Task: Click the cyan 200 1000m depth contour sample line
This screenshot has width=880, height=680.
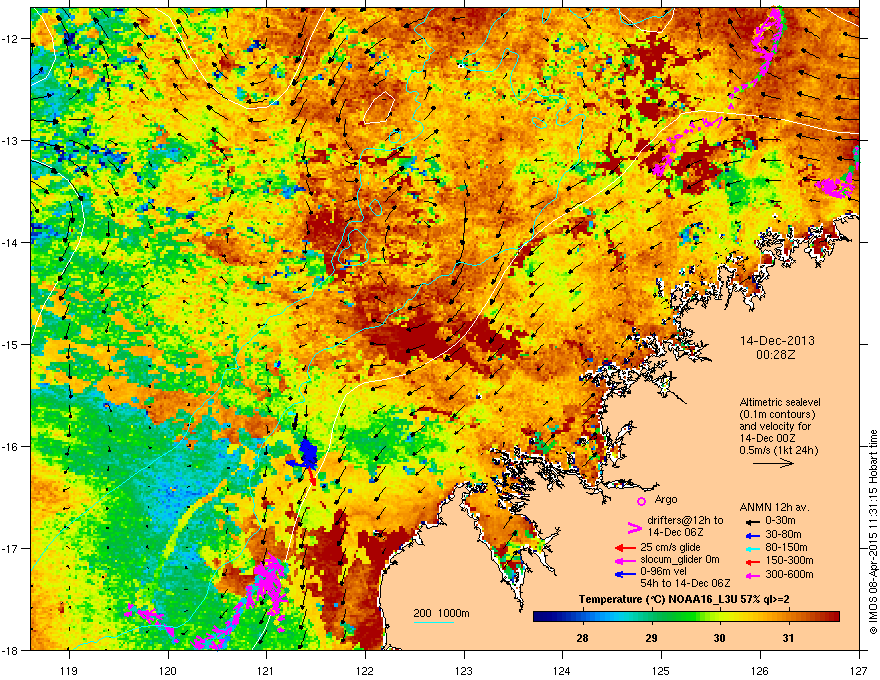Action: click(x=434, y=622)
